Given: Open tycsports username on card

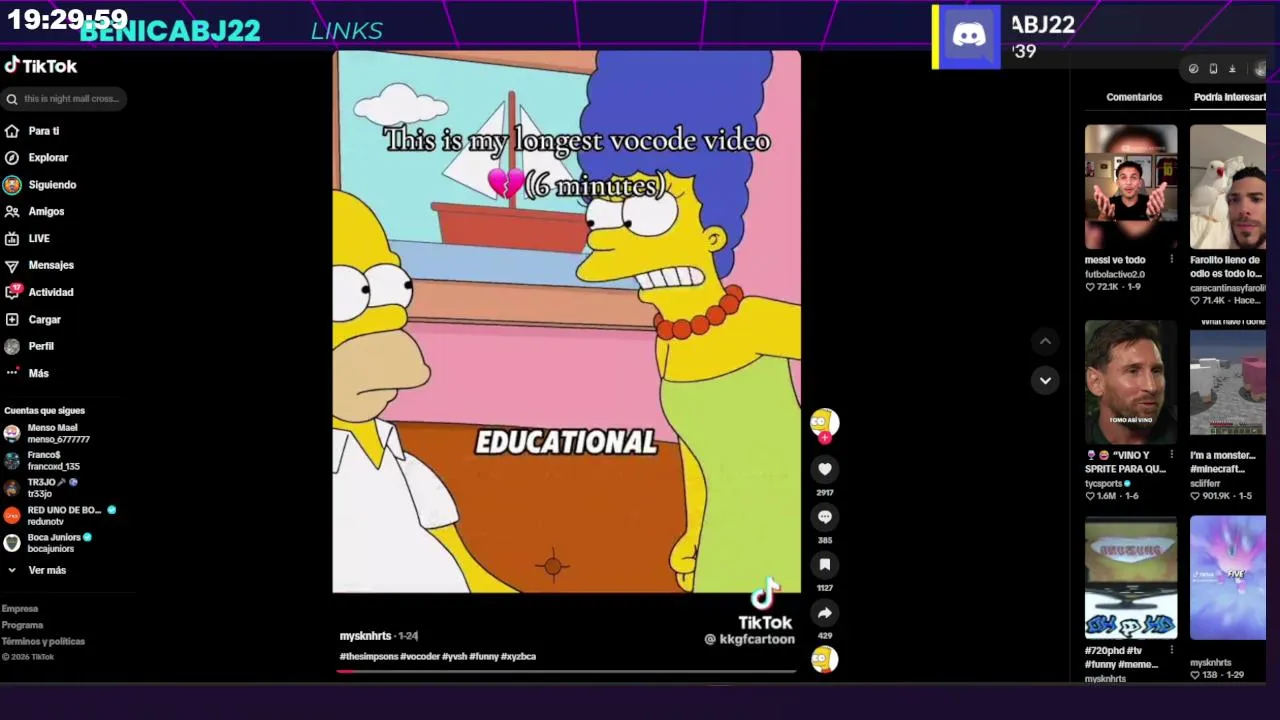Looking at the screenshot, I should [x=1104, y=483].
